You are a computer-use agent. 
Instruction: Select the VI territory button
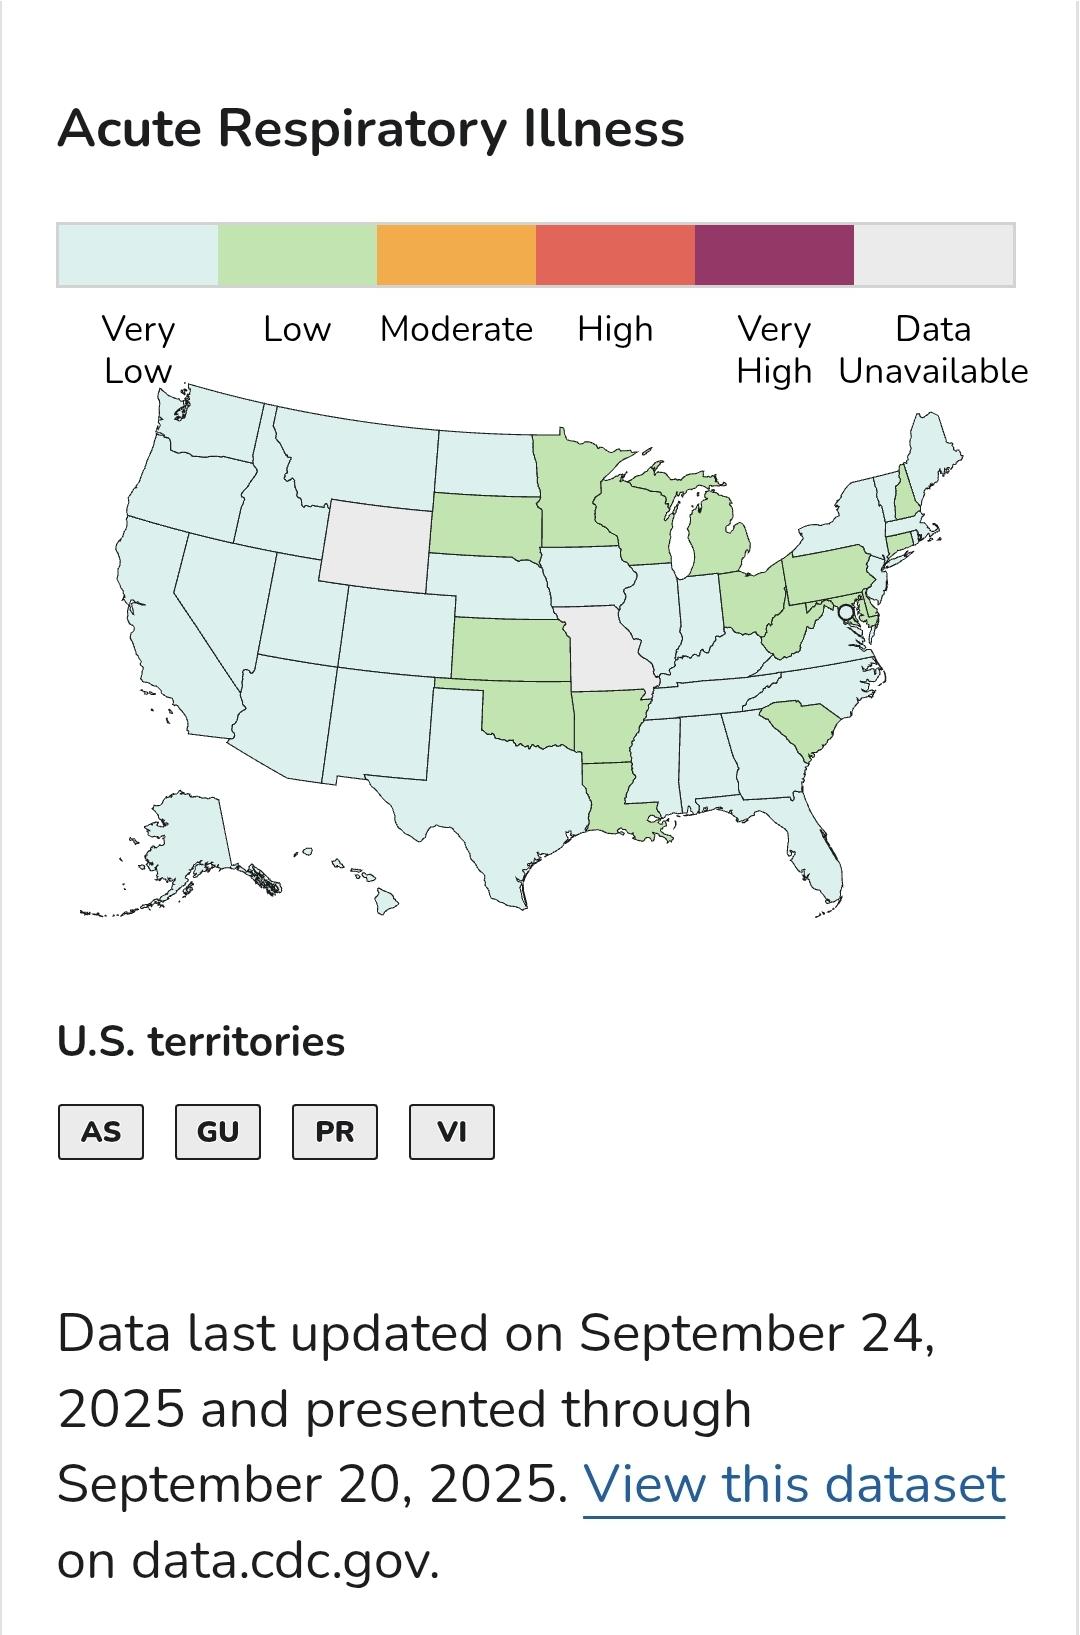pos(452,1132)
